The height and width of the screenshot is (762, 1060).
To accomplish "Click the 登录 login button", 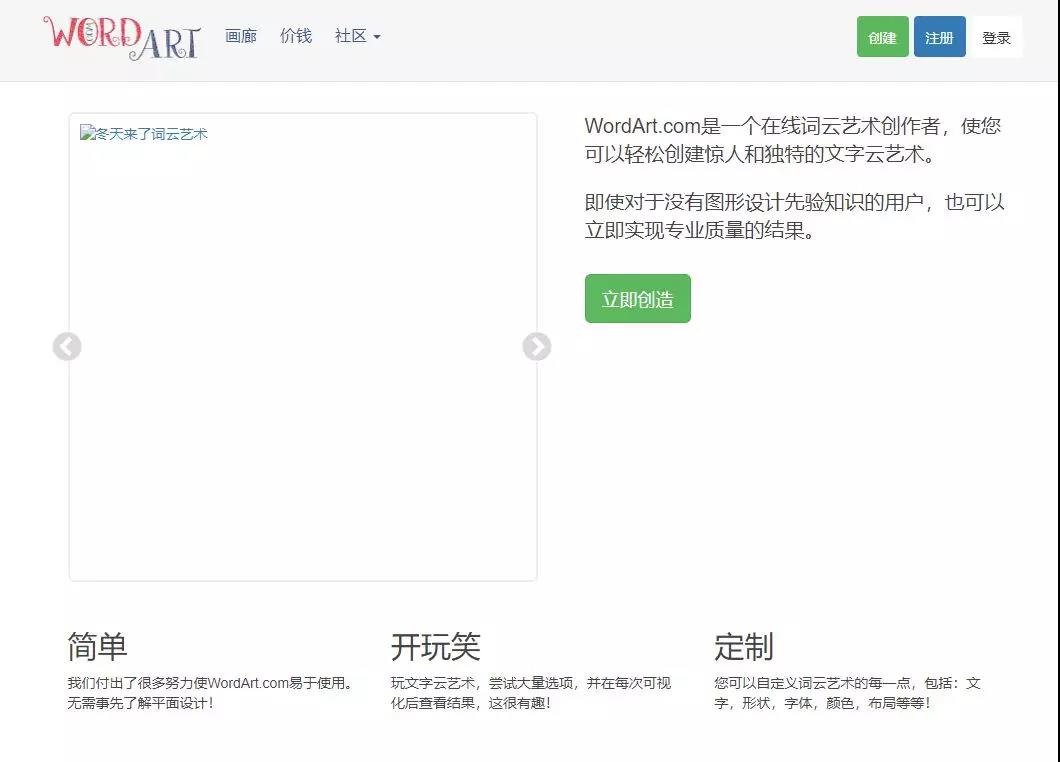I will (996, 38).
